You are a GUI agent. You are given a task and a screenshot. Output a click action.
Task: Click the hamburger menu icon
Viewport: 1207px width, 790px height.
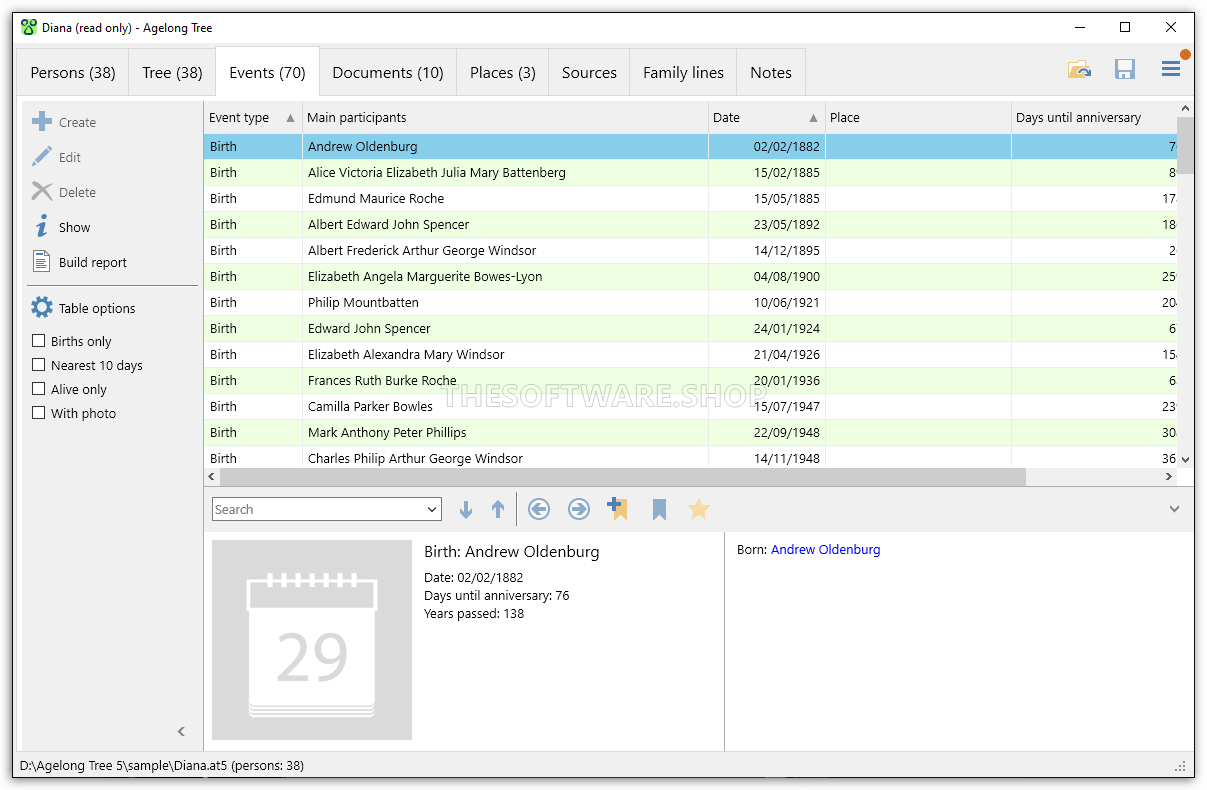(1169, 69)
